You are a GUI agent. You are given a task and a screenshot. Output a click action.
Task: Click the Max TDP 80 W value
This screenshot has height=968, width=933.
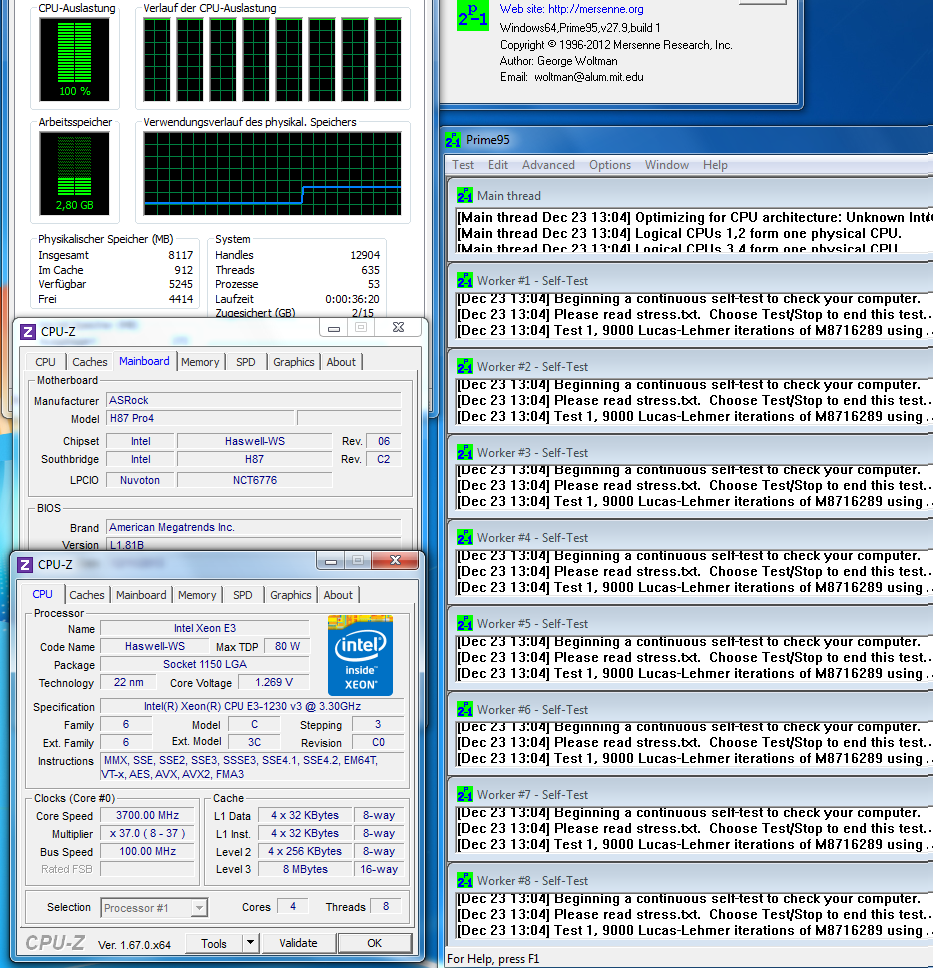click(x=287, y=646)
